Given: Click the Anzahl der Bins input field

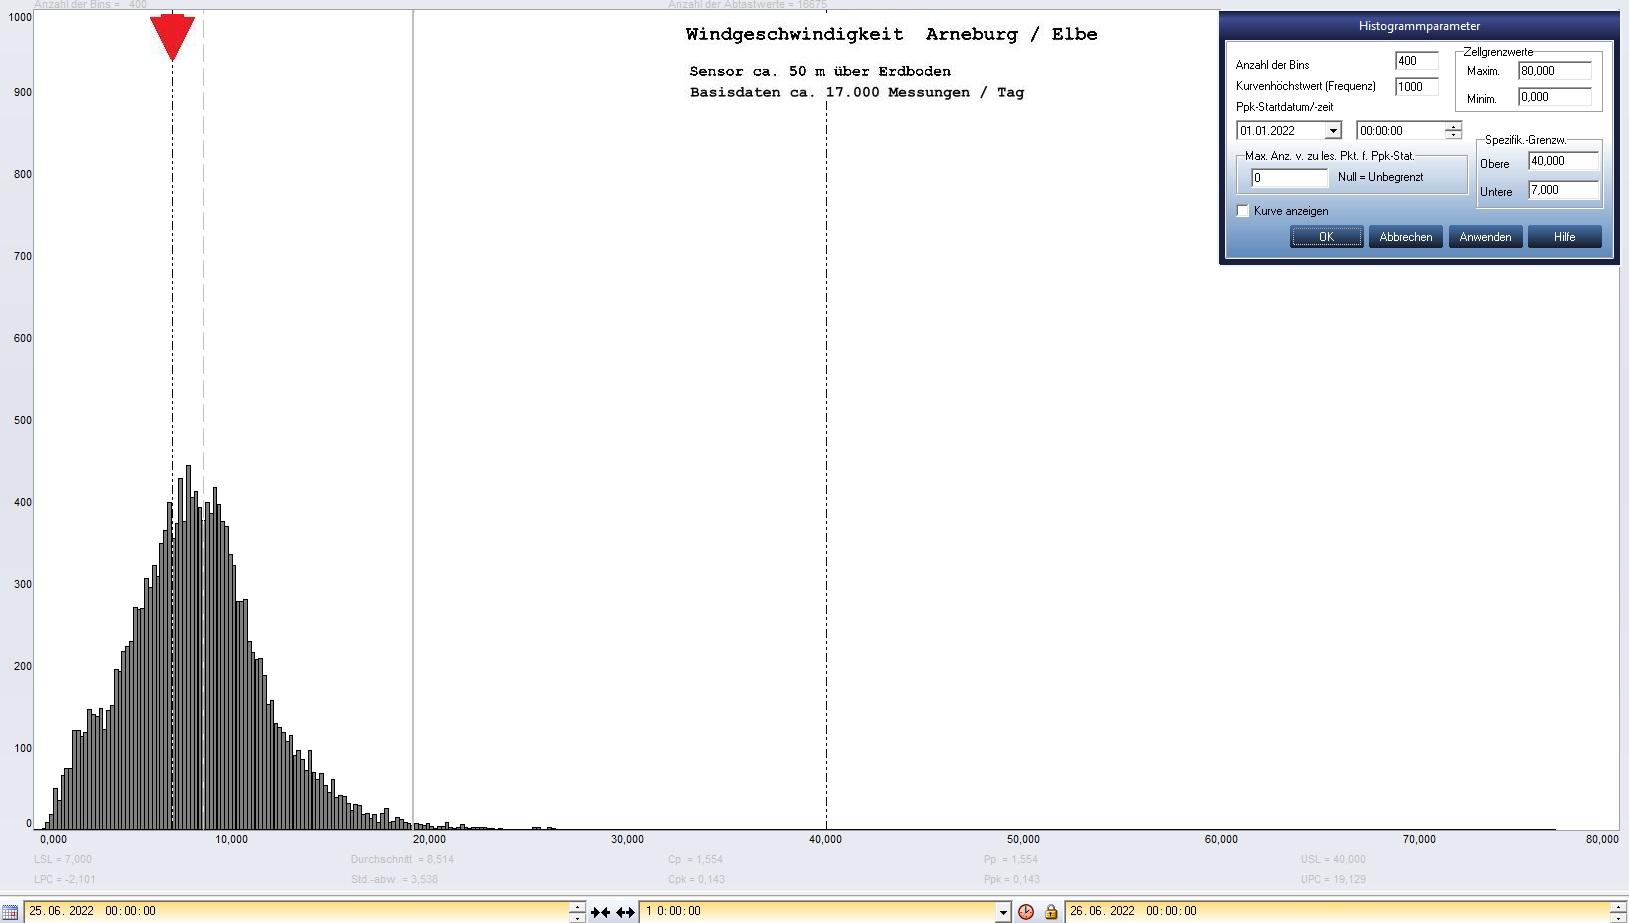Looking at the screenshot, I should pos(1416,61).
